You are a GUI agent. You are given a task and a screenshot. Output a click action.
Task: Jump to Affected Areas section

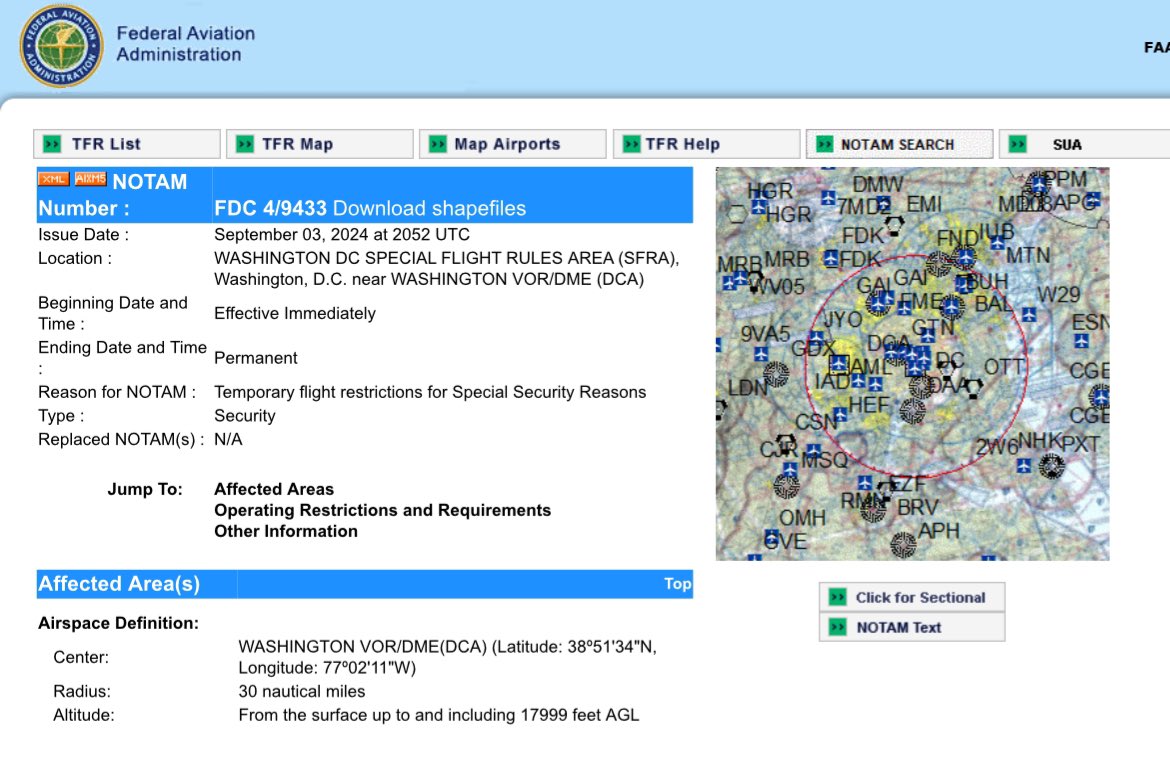point(273,488)
